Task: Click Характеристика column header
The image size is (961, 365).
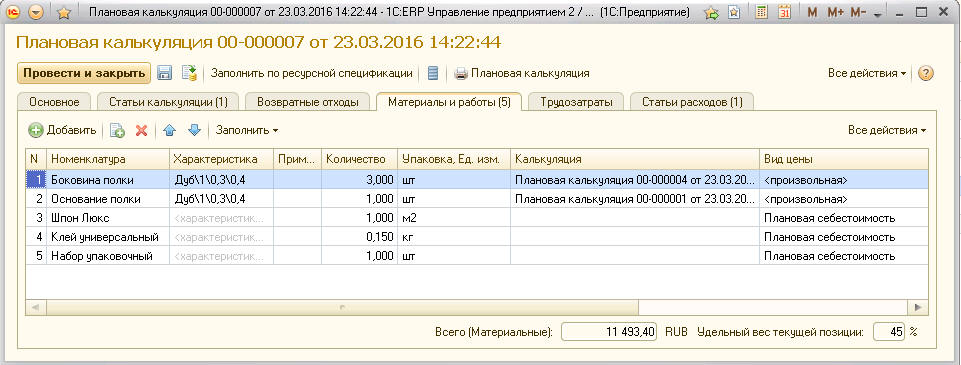Action: pos(221,159)
